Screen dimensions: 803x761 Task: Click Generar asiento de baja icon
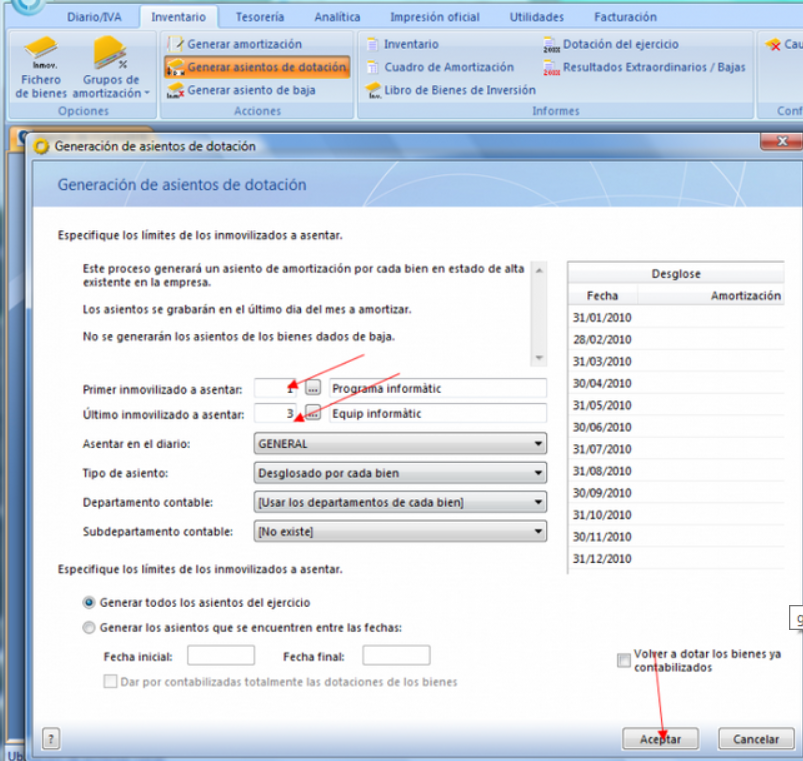(176, 90)
